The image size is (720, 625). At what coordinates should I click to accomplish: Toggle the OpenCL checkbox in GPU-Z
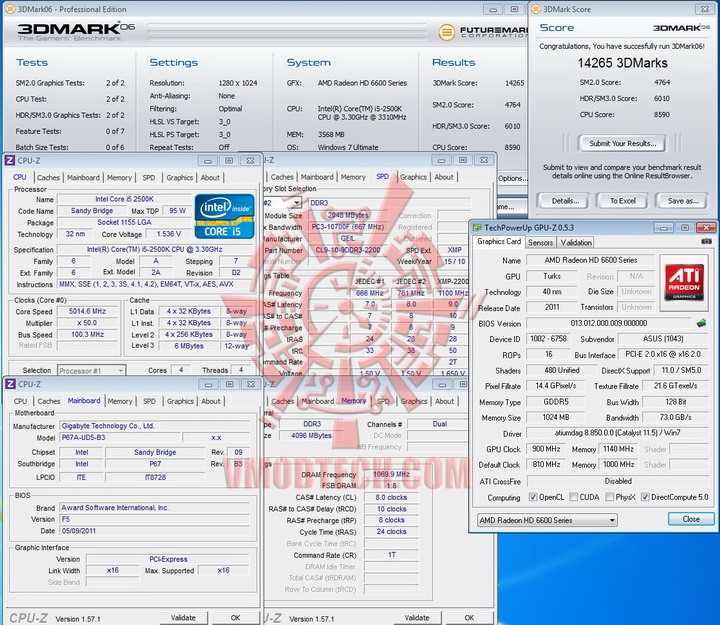pyautogui.click(x=533, y=497)
